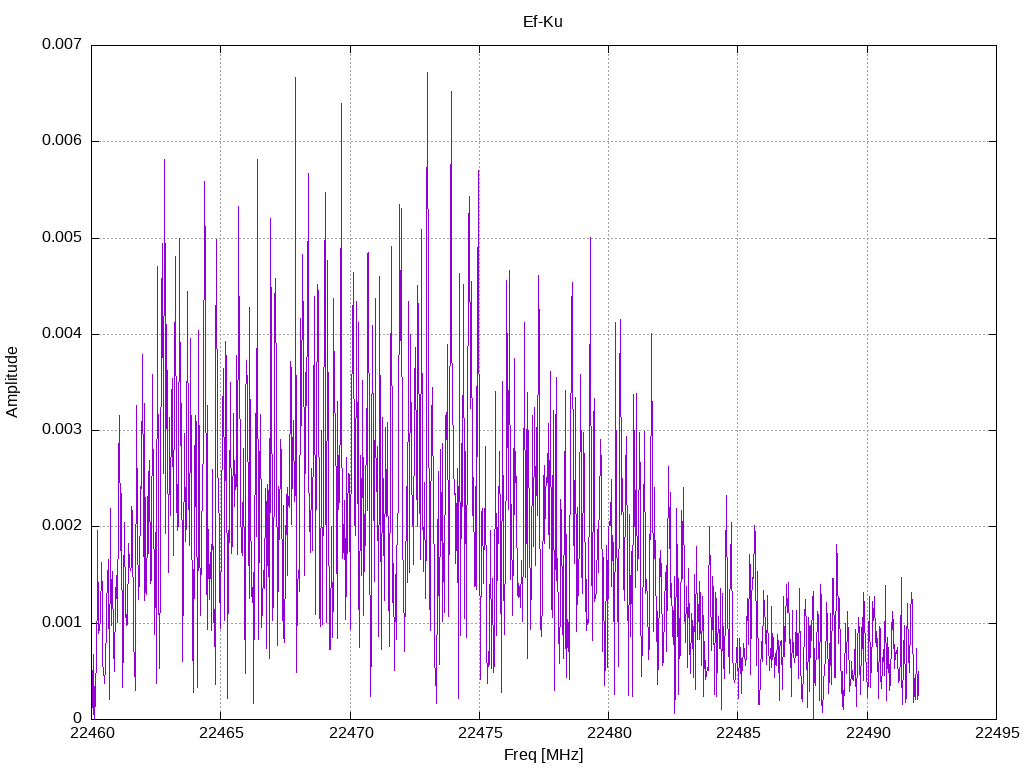Click y-axis tick label 0
The height and width of the screenshot is (768, 1024).
click(x=78, y=718)
